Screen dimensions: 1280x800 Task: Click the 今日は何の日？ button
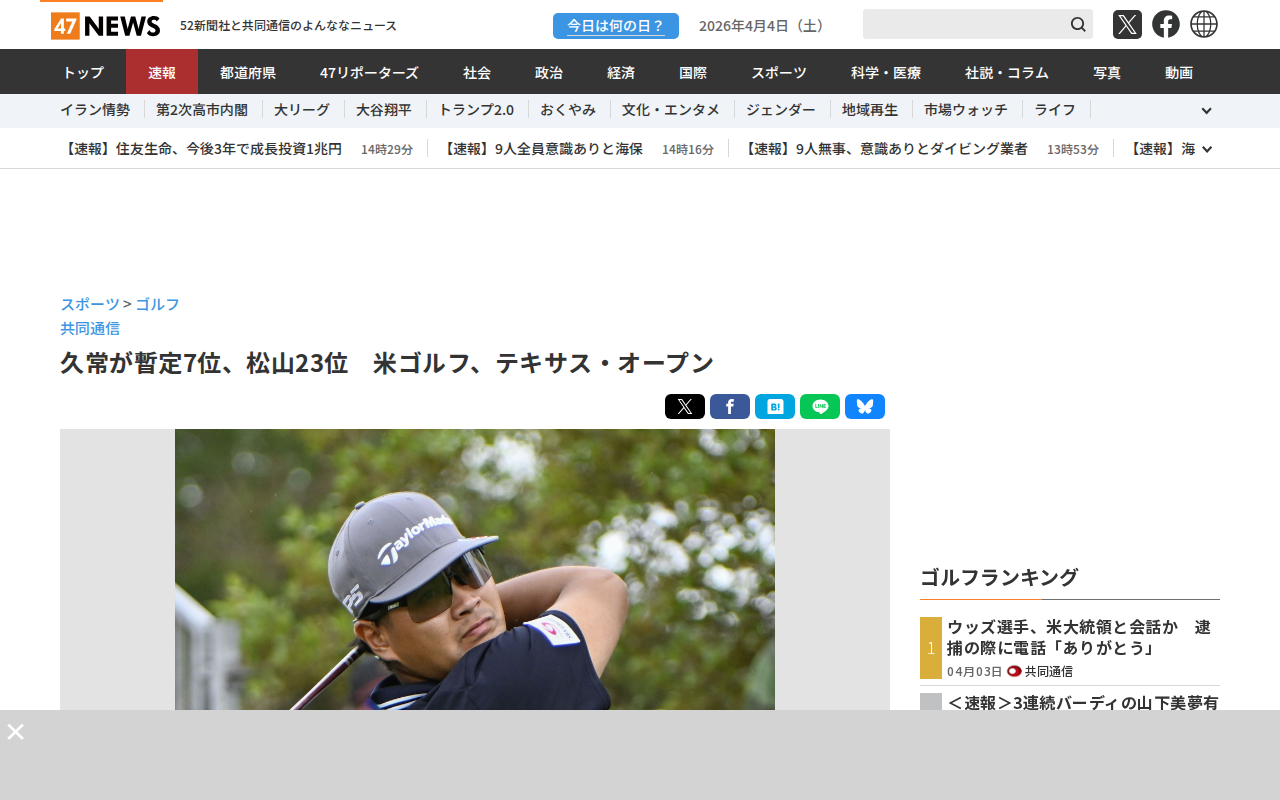[x=616, y=26]
